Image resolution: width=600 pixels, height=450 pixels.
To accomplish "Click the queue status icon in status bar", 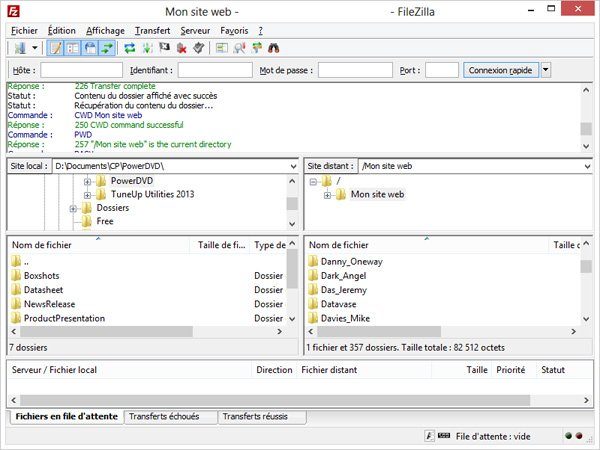I will pyautogui.click(x=444, y=435).
